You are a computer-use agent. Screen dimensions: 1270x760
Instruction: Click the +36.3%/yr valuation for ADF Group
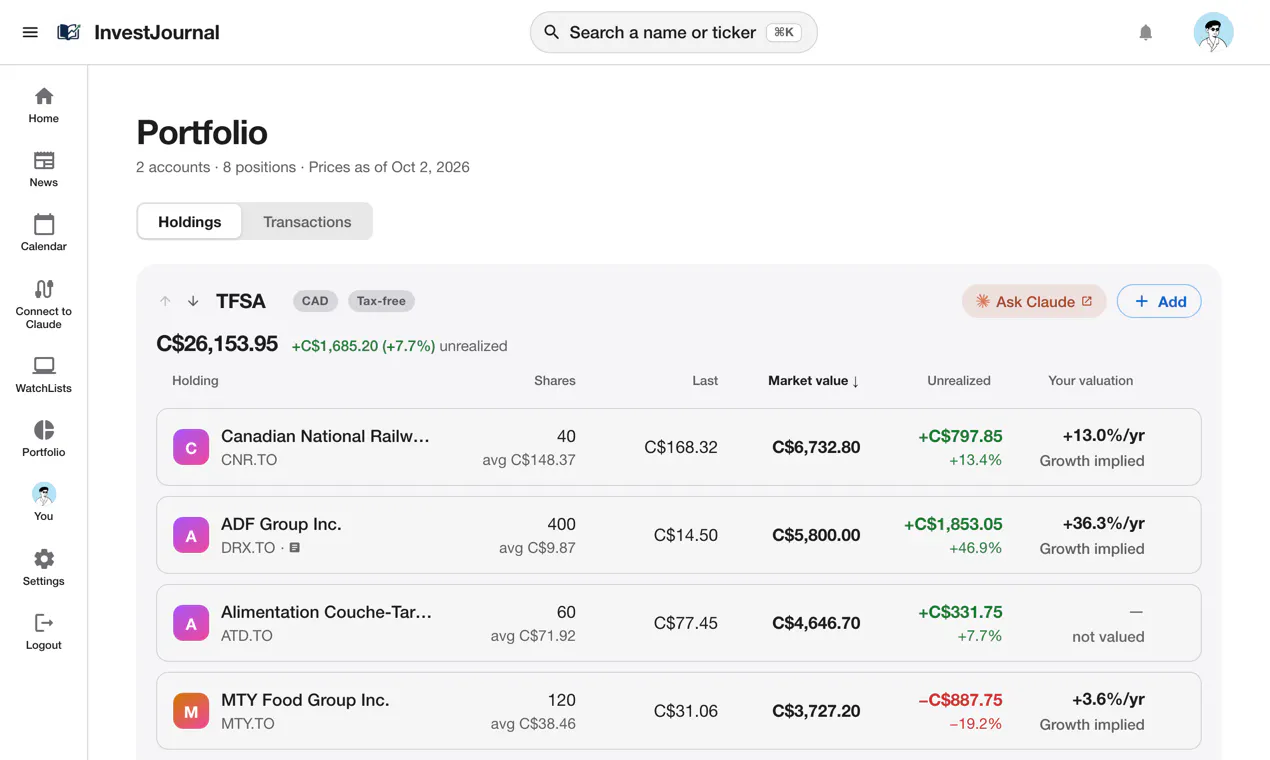[x=1103, y=523]
